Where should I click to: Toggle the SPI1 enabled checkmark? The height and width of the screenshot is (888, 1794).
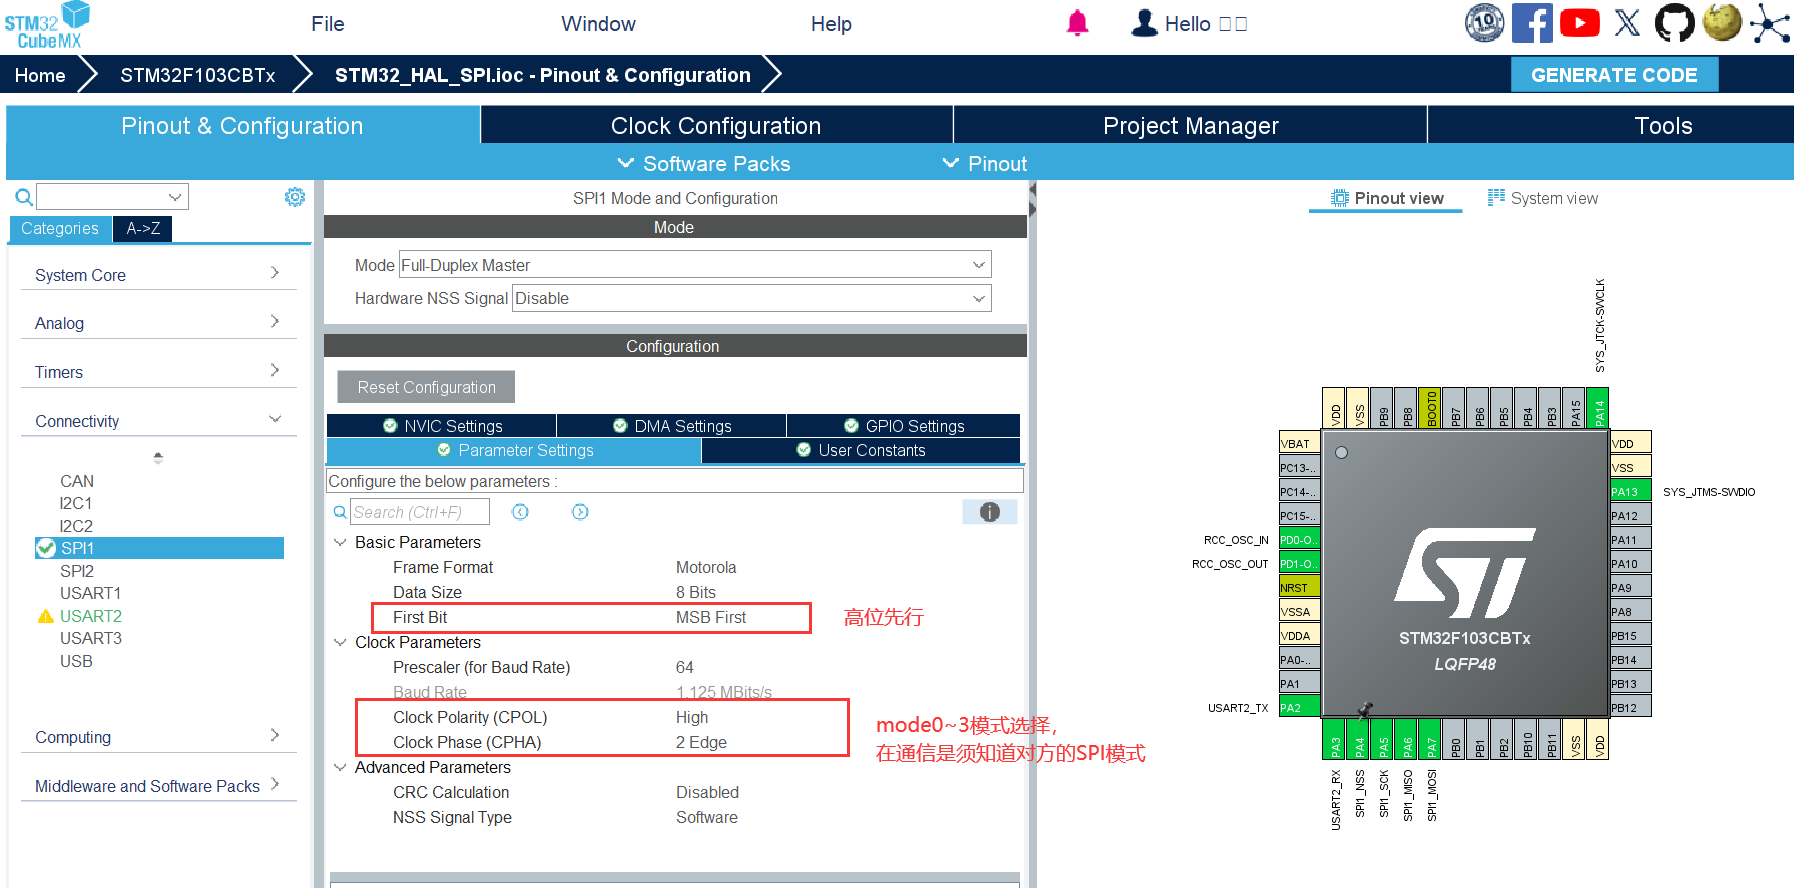pyautogui.click(x=45, y=548)
